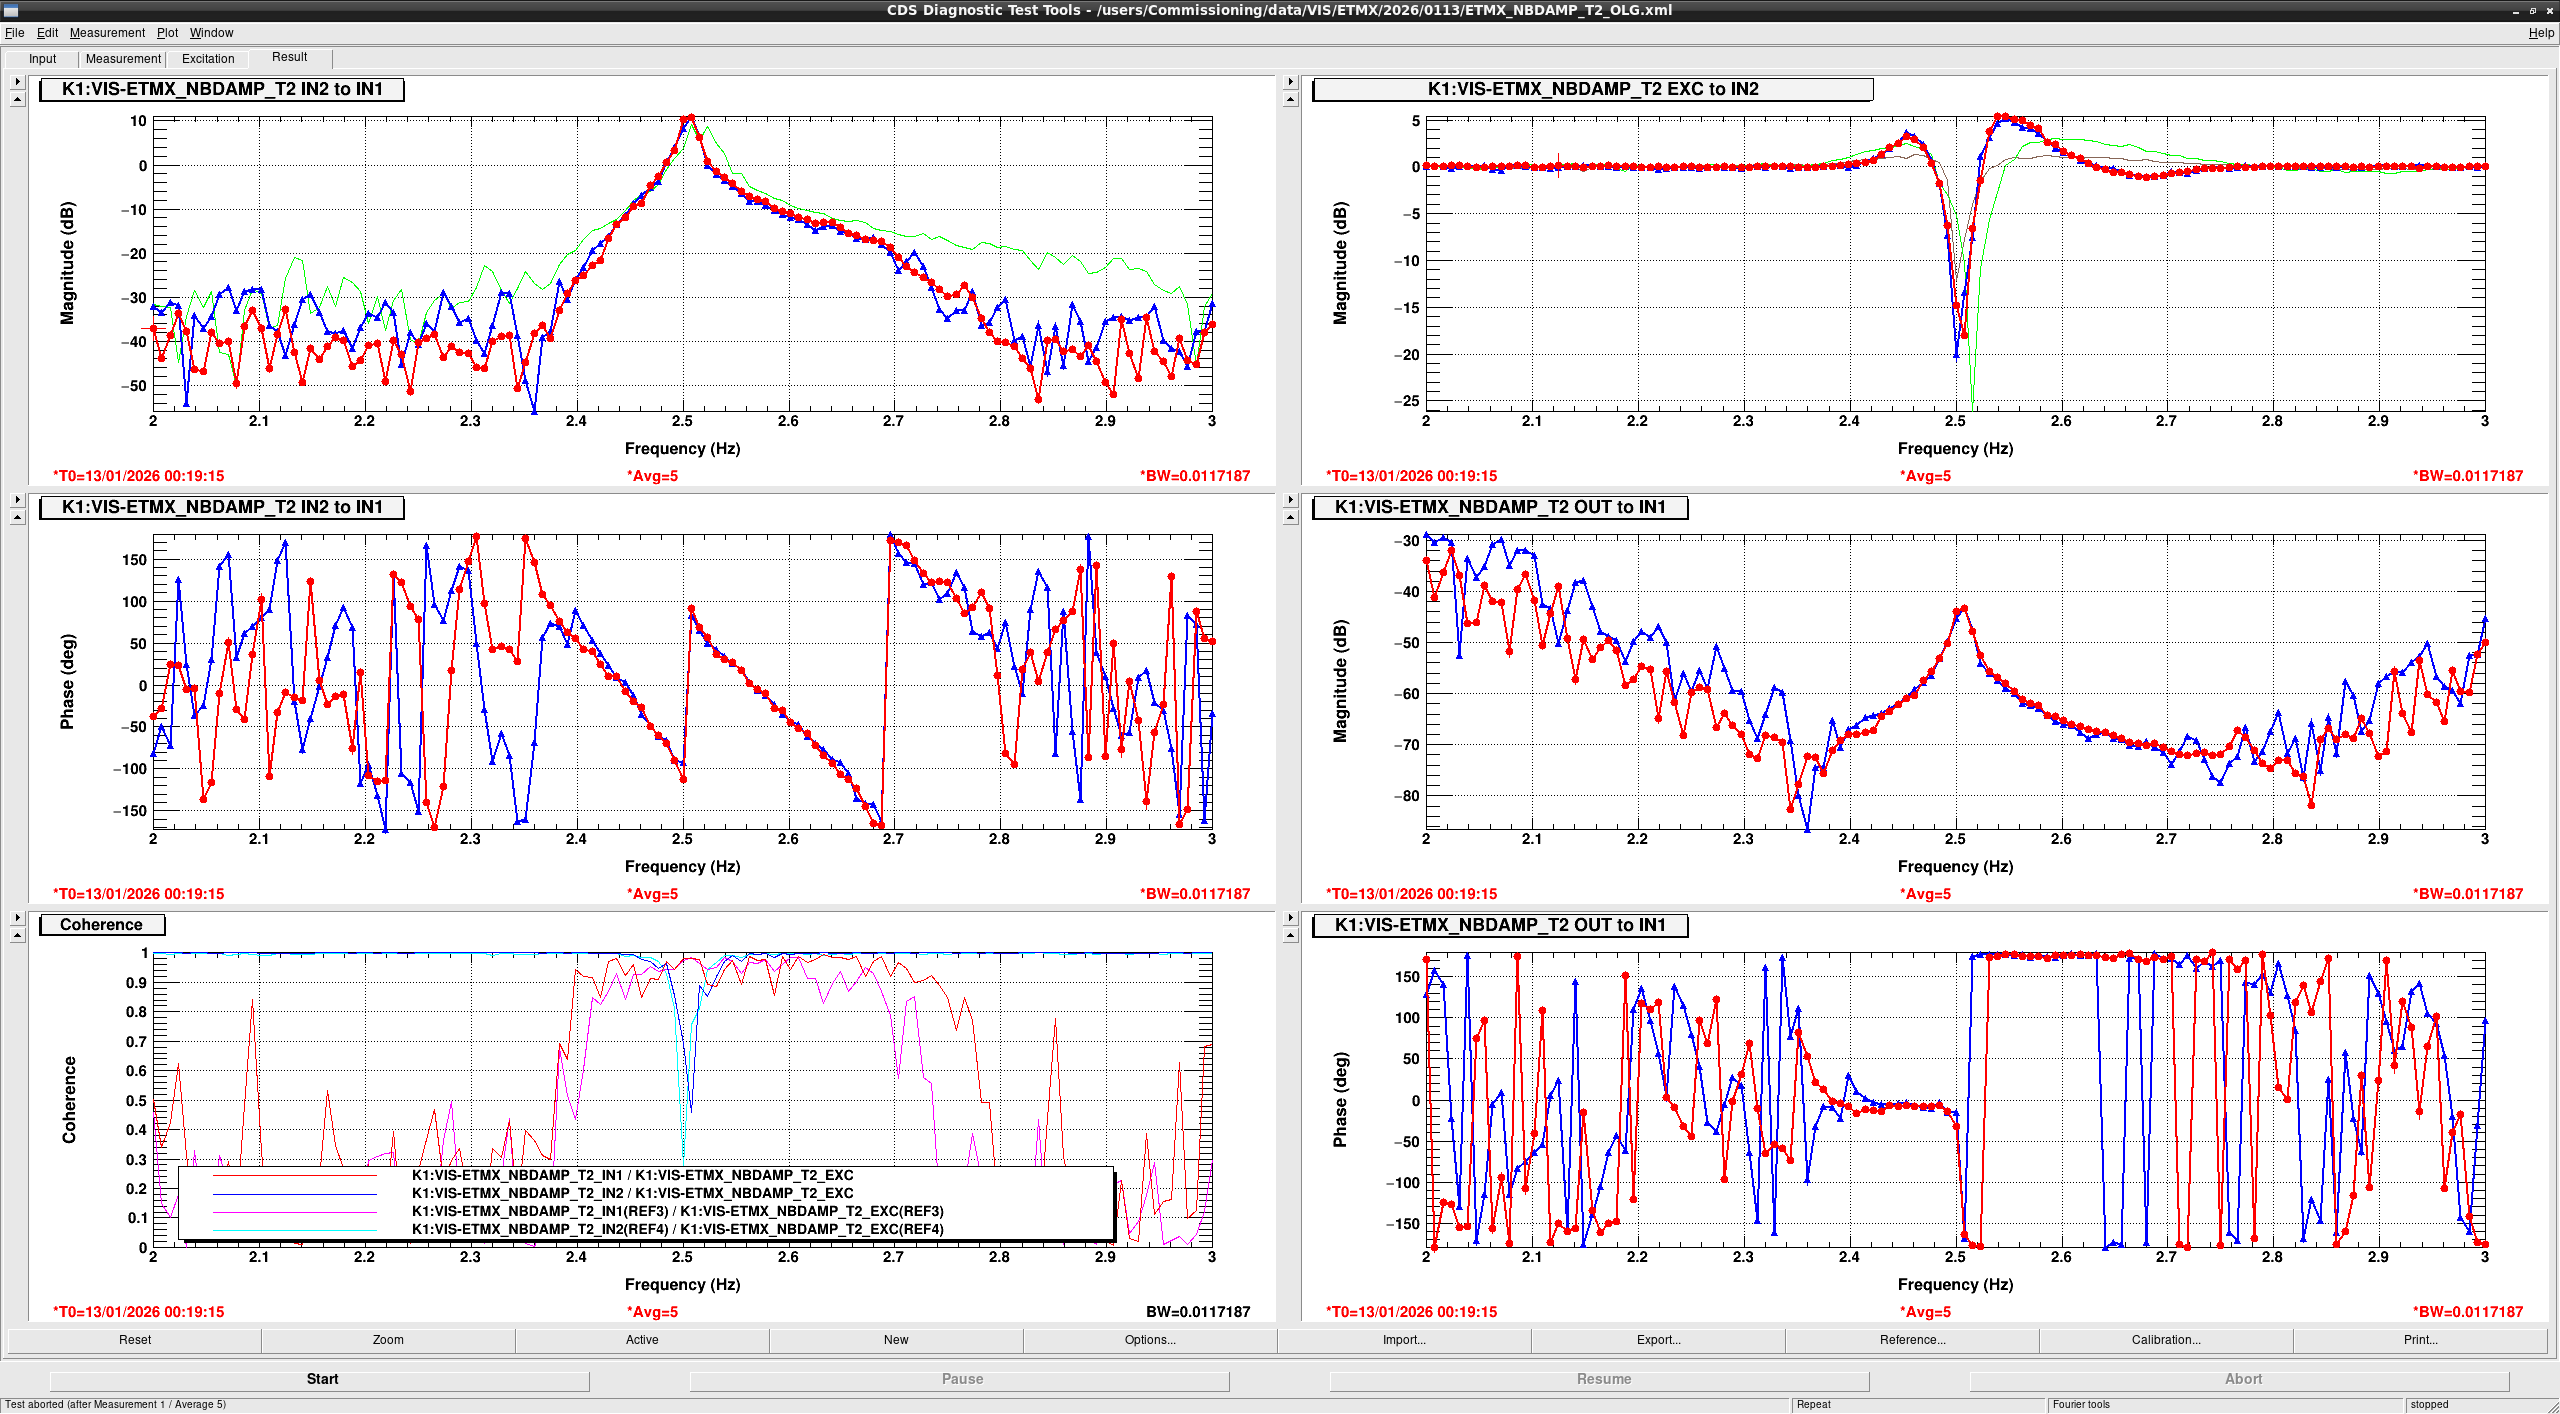The image size is (2560, 1414).
Task: Switch to the Excitation tab
Action: (208, 59)
